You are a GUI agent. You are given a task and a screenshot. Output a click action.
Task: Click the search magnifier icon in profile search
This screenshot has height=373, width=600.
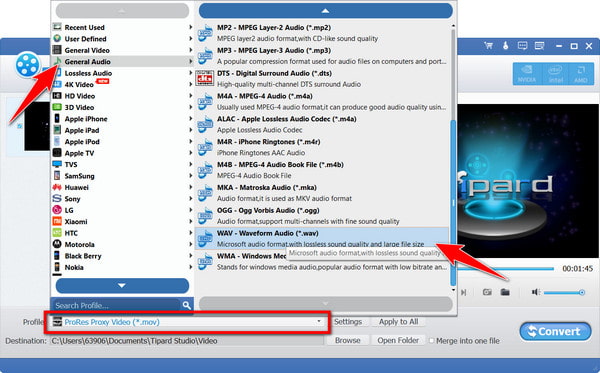(186, 305)
